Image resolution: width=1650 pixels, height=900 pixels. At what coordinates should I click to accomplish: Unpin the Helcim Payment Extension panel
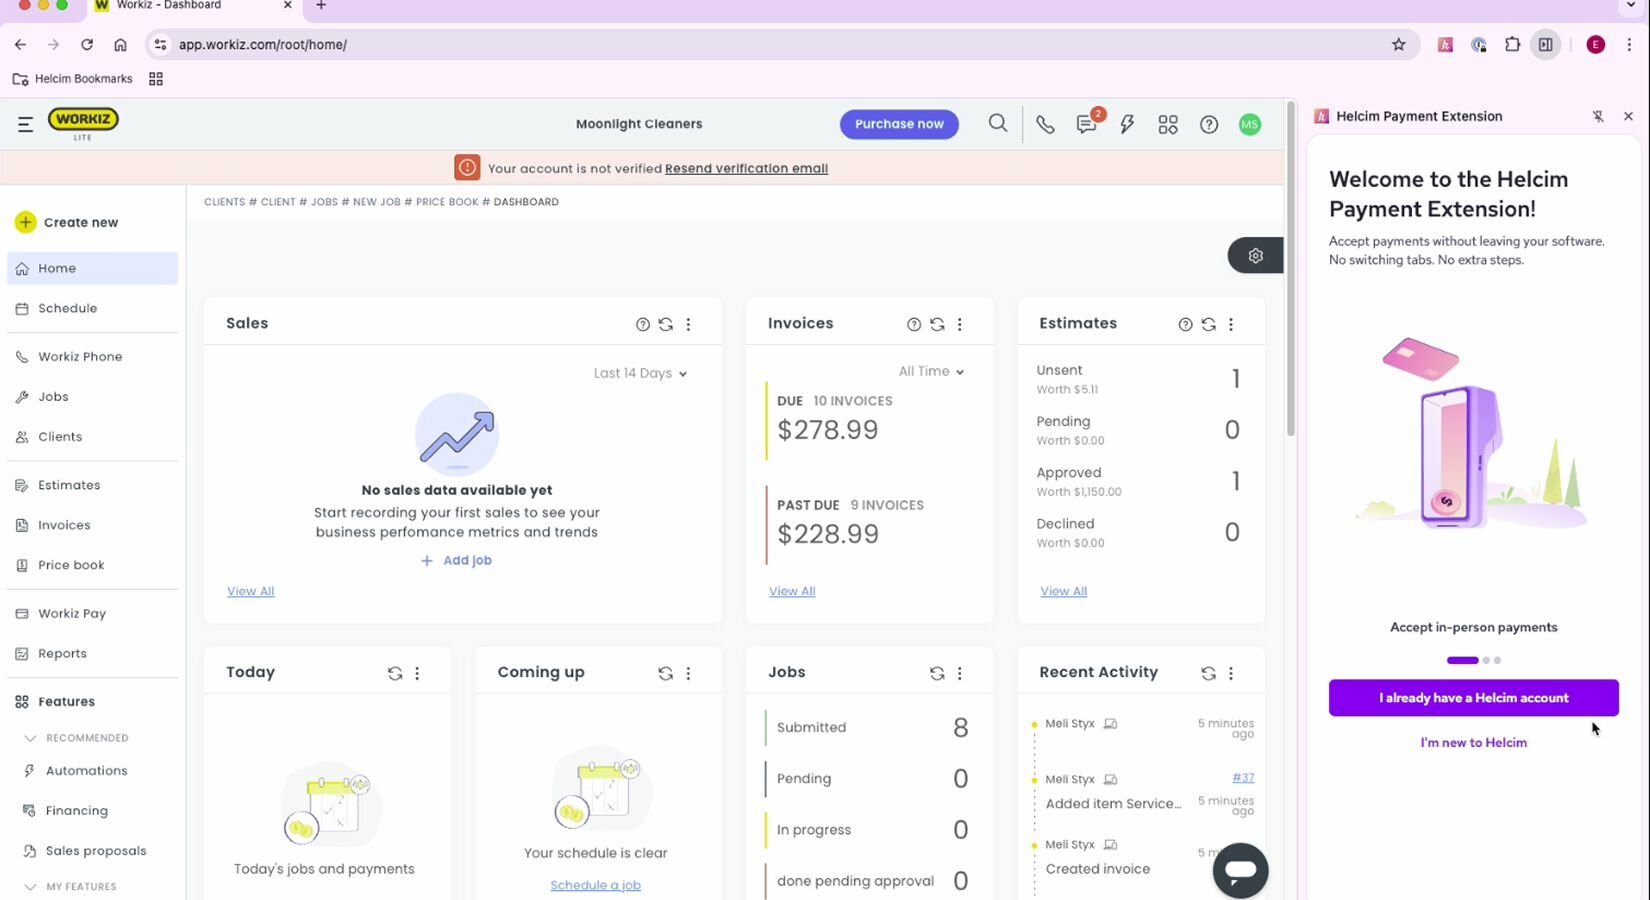tap(1598, 116)
